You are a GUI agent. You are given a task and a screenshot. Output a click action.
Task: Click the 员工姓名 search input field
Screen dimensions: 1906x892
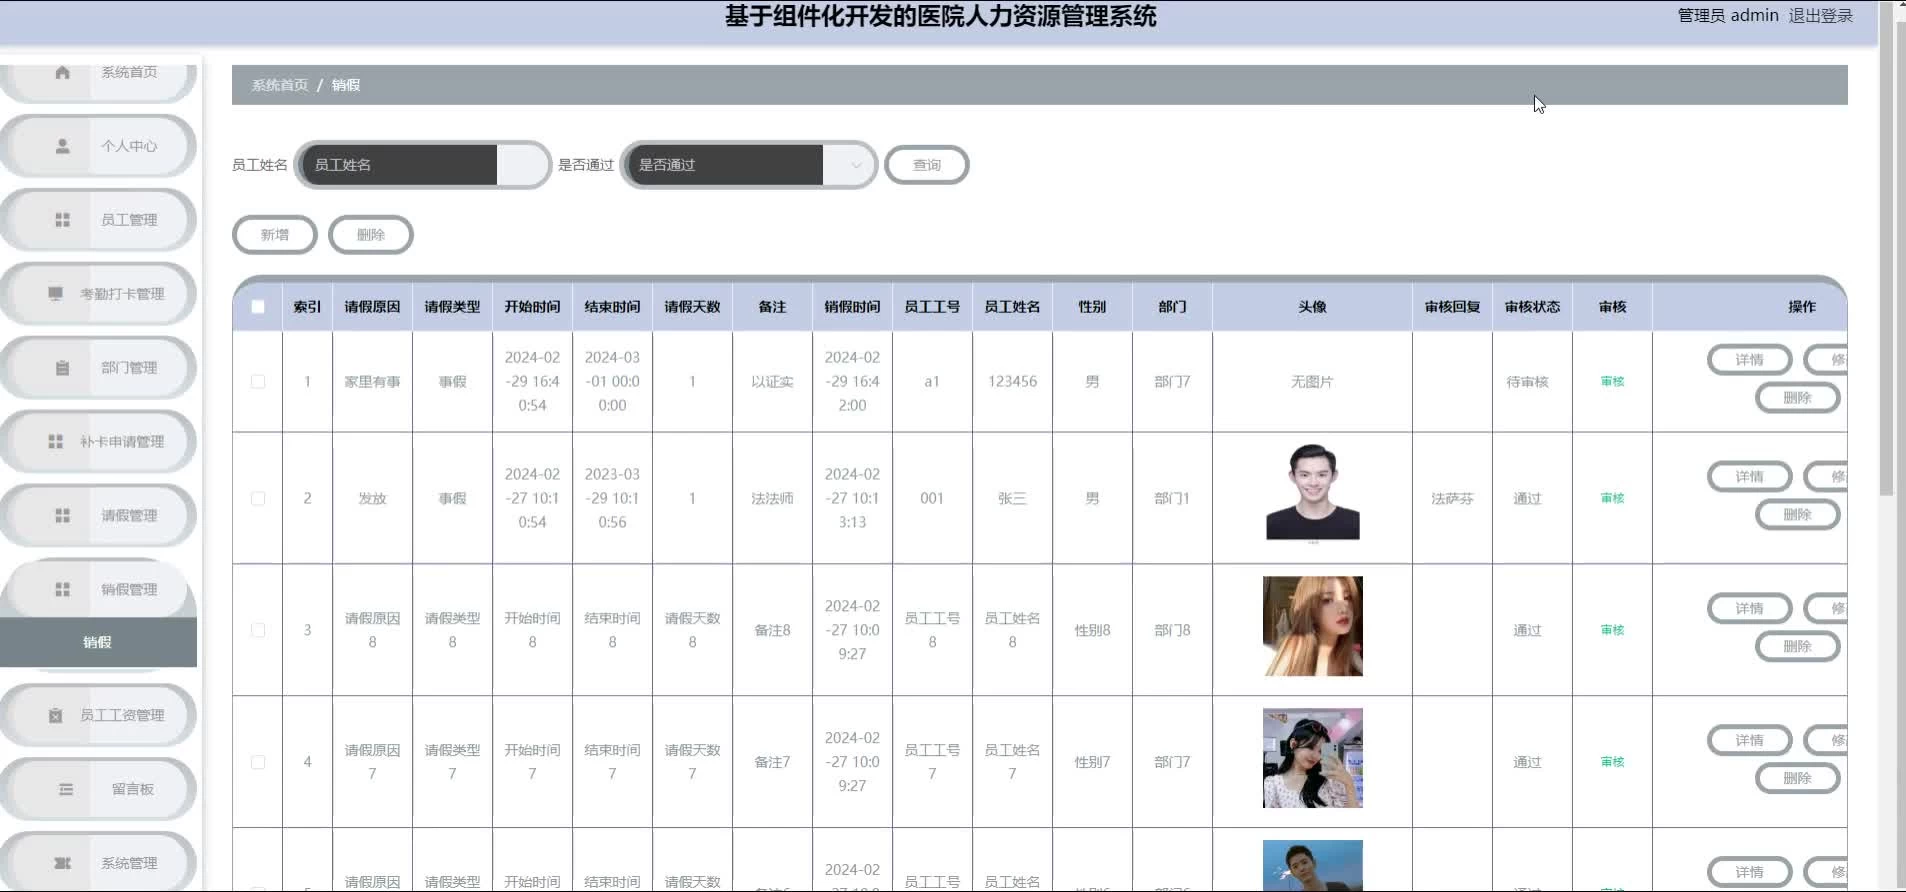423,165
